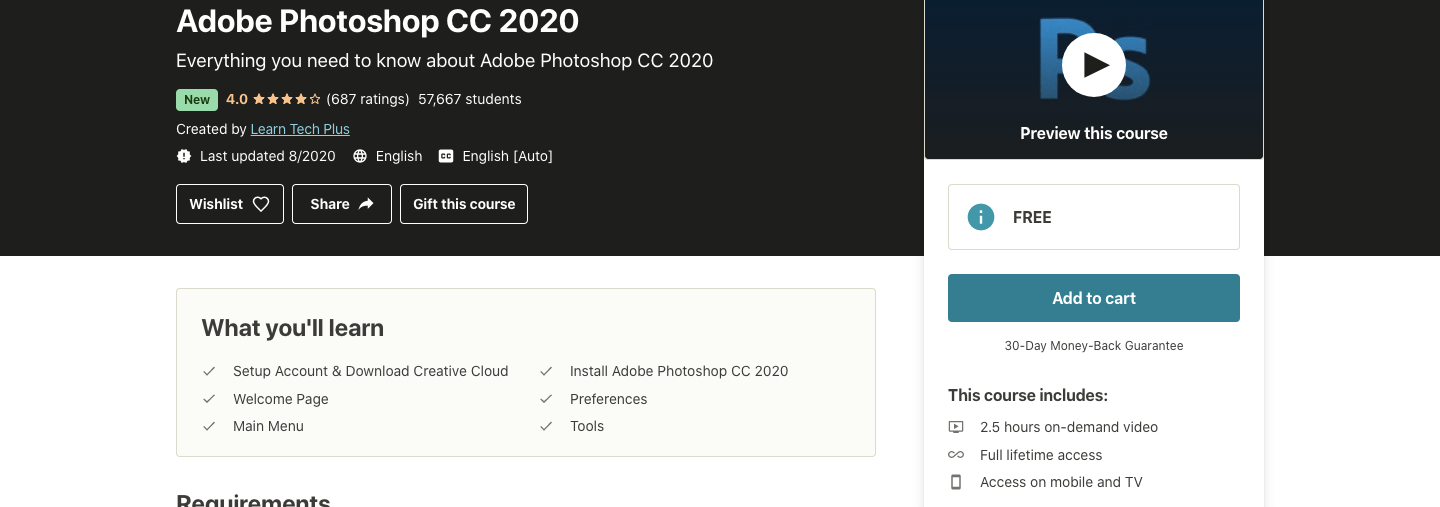Click the share arrow icon

pos(366,204)
